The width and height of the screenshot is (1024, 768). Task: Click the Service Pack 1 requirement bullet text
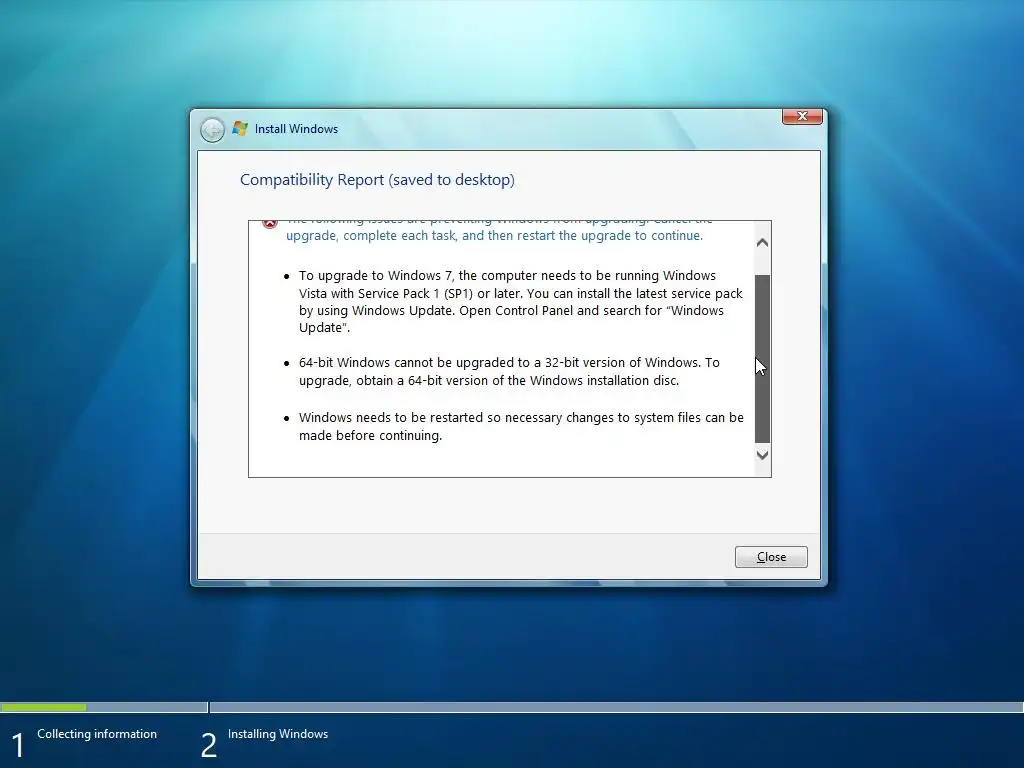tap(520, 302)
